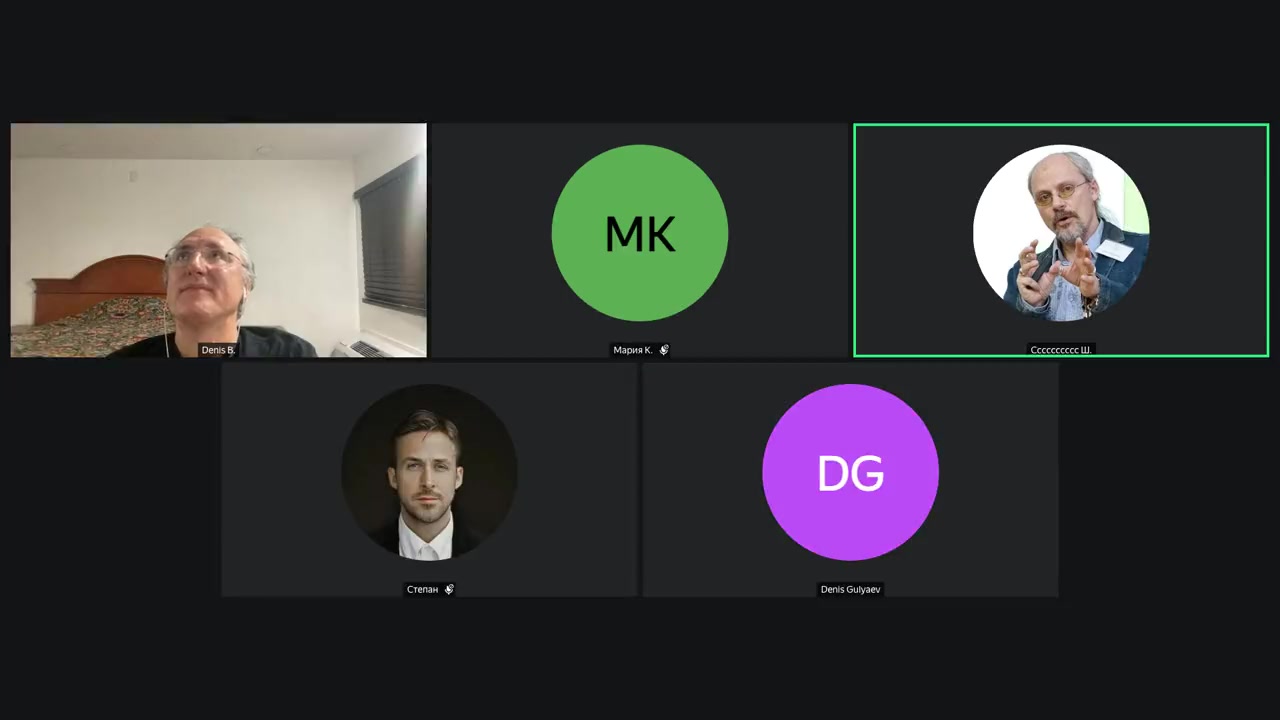The height and width of the screenshot is (720, 1280).
Task: Click the letters MK inside green circle
Action: tap(640, 233)
